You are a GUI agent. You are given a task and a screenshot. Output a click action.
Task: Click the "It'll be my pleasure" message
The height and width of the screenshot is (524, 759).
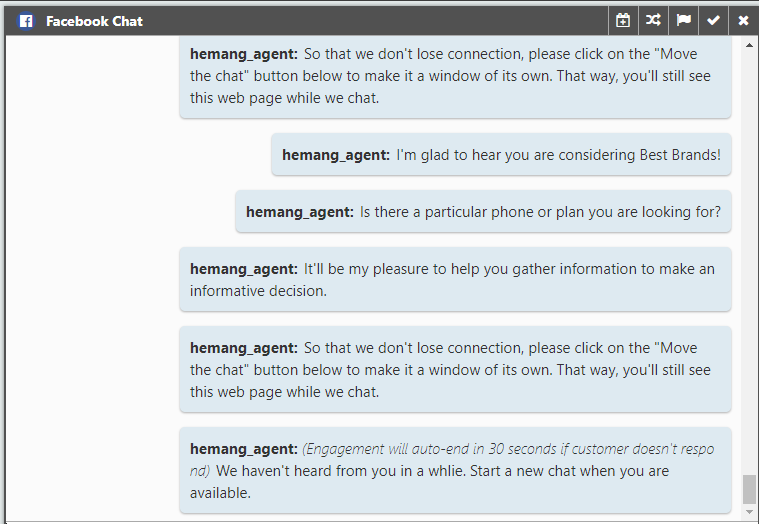pyautogui.click(x=455, y=280)
